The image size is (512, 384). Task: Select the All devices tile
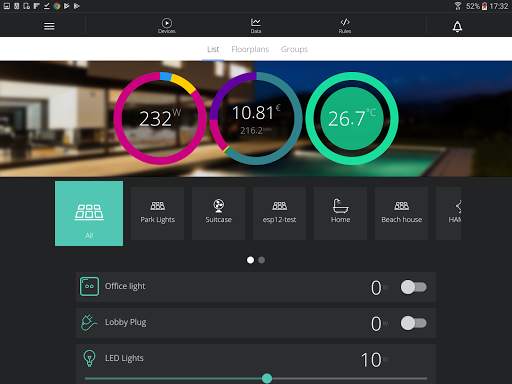coord(89,213)
